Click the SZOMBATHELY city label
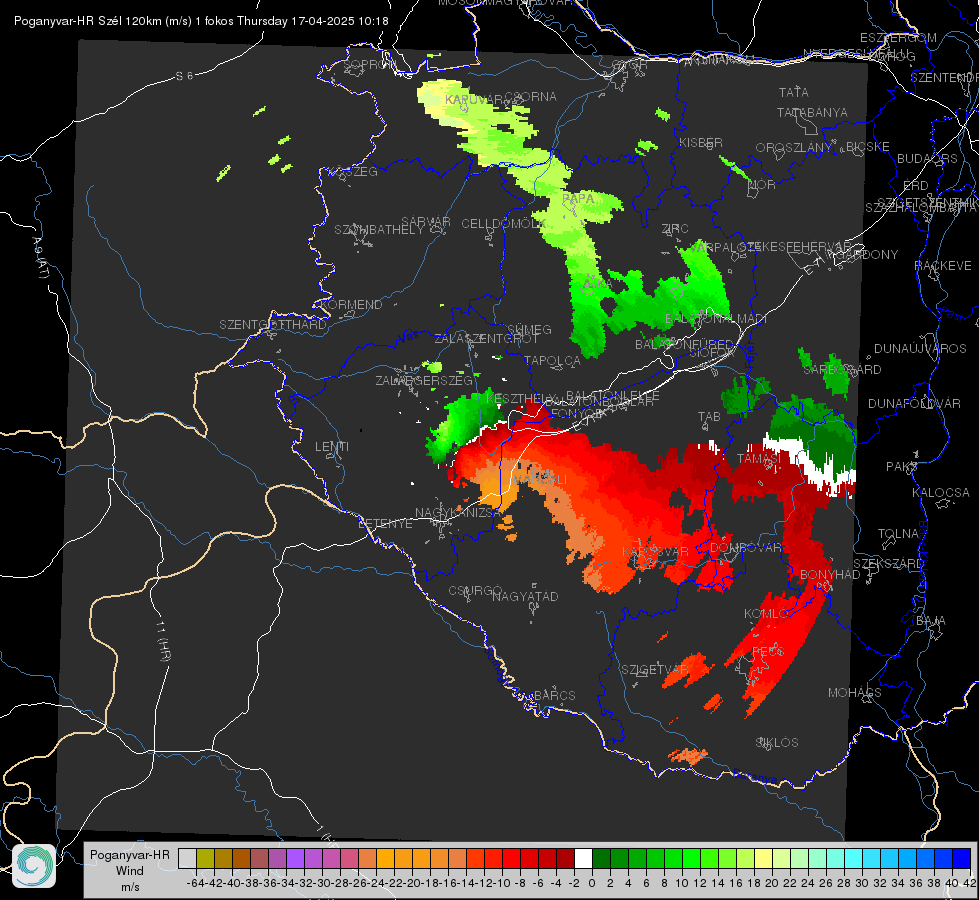 click(x=379, y=230)
